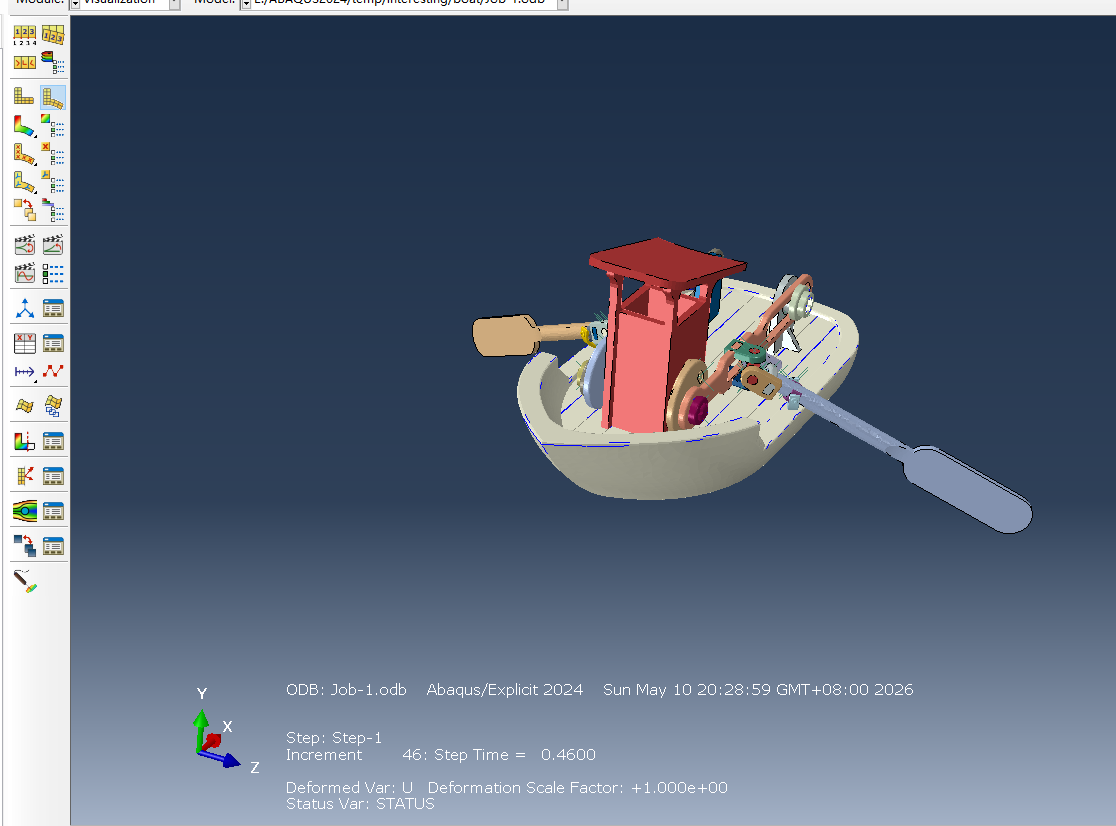This screenshot has width=1116, height=826.
Task: Open Free Body Cut Manager
Action: pos(53,476)
